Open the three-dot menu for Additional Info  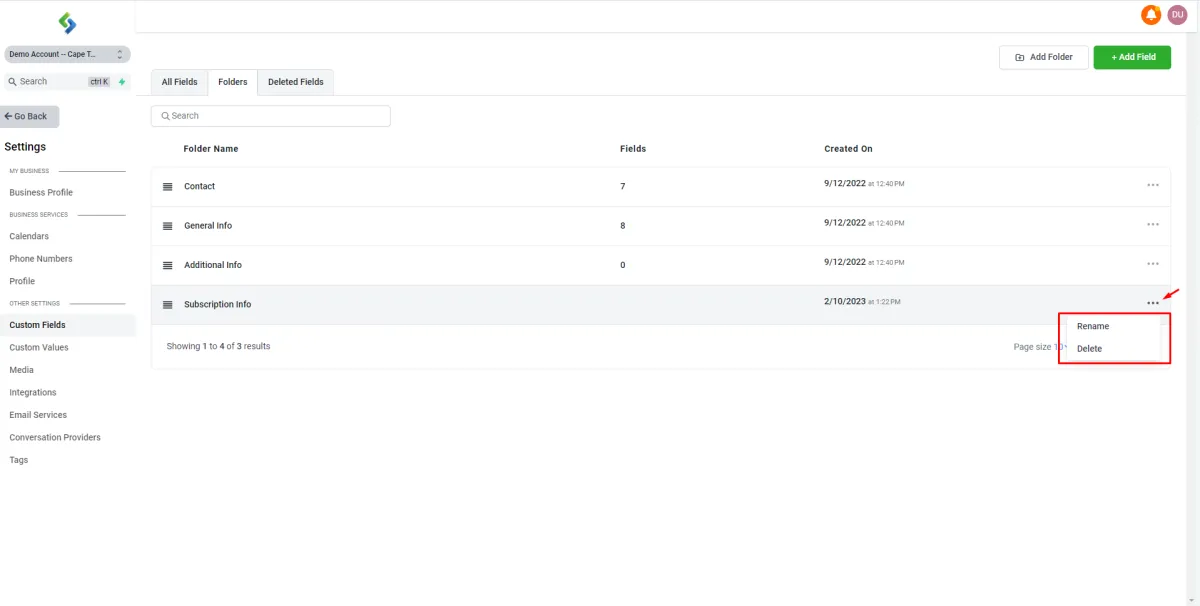(1153, 264)
